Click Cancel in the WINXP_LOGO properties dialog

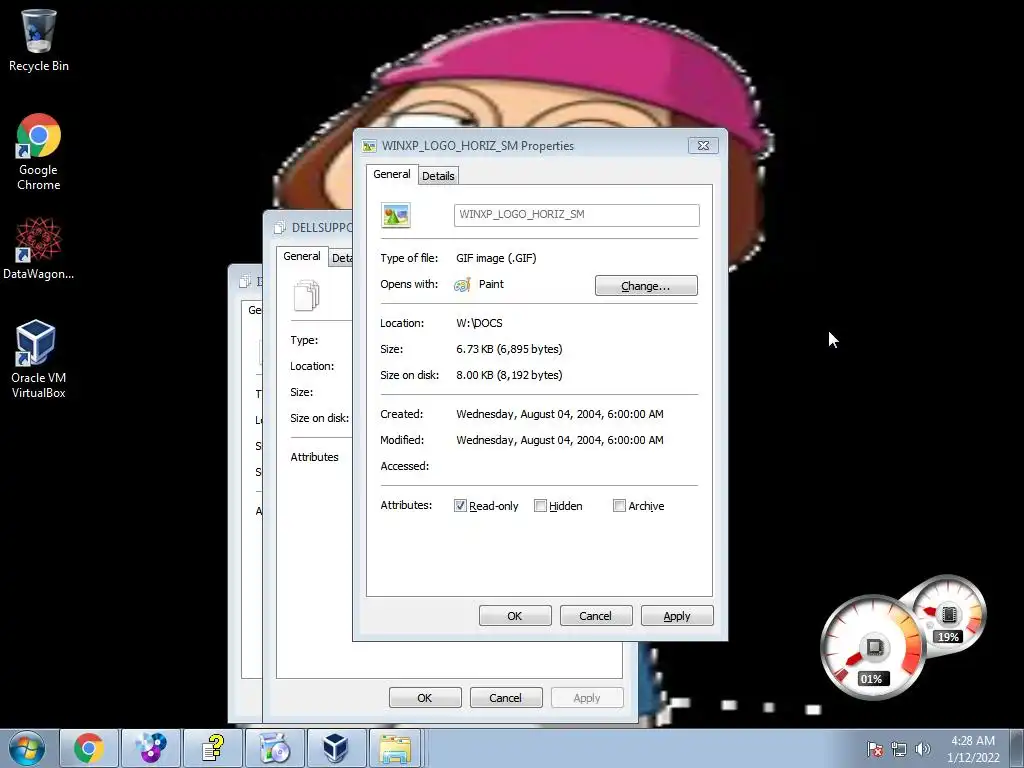[596, 616]
